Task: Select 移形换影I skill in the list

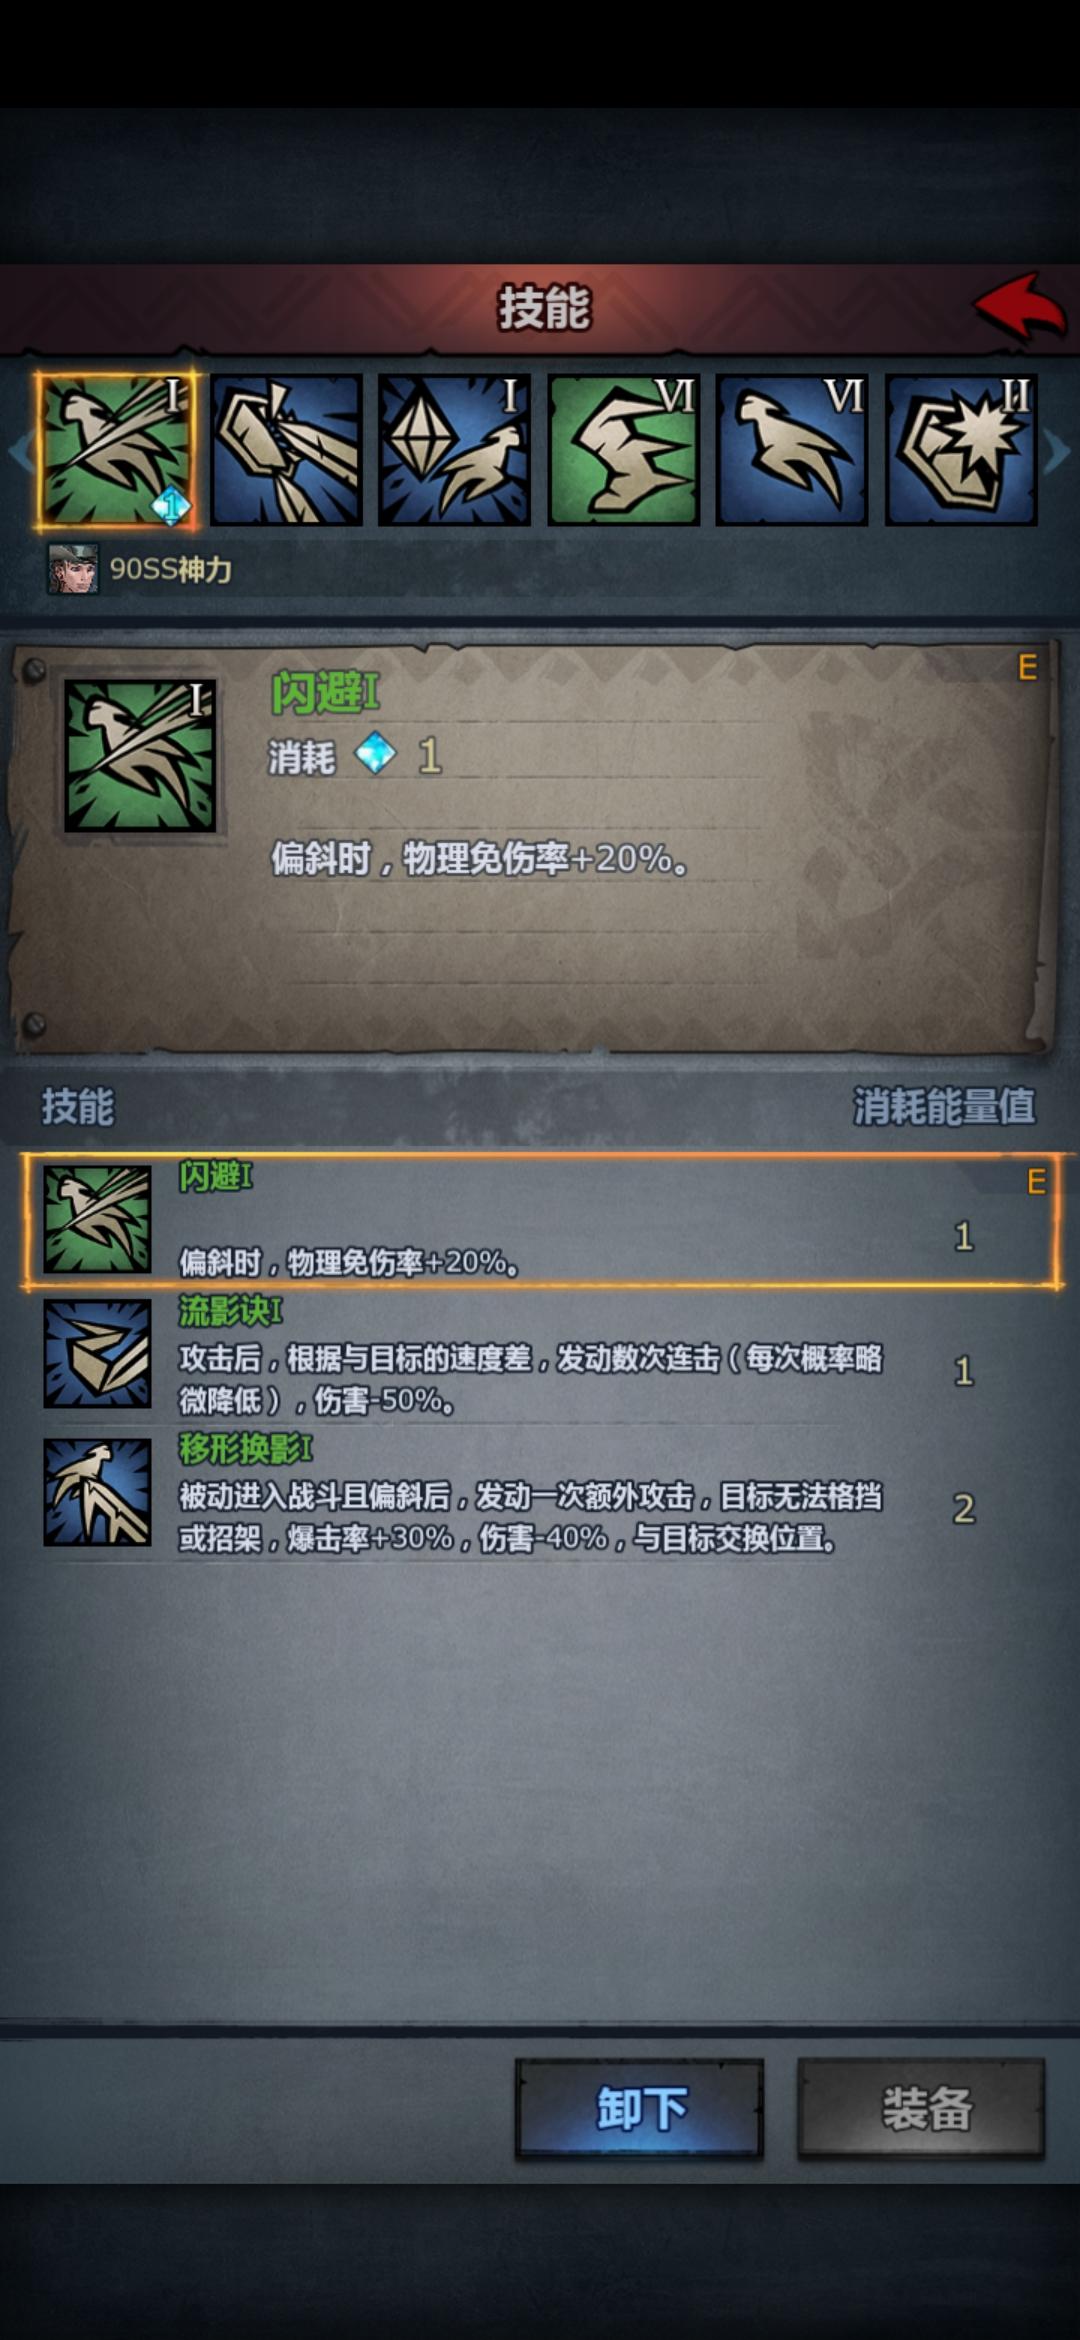Action: pos(540,1494)
